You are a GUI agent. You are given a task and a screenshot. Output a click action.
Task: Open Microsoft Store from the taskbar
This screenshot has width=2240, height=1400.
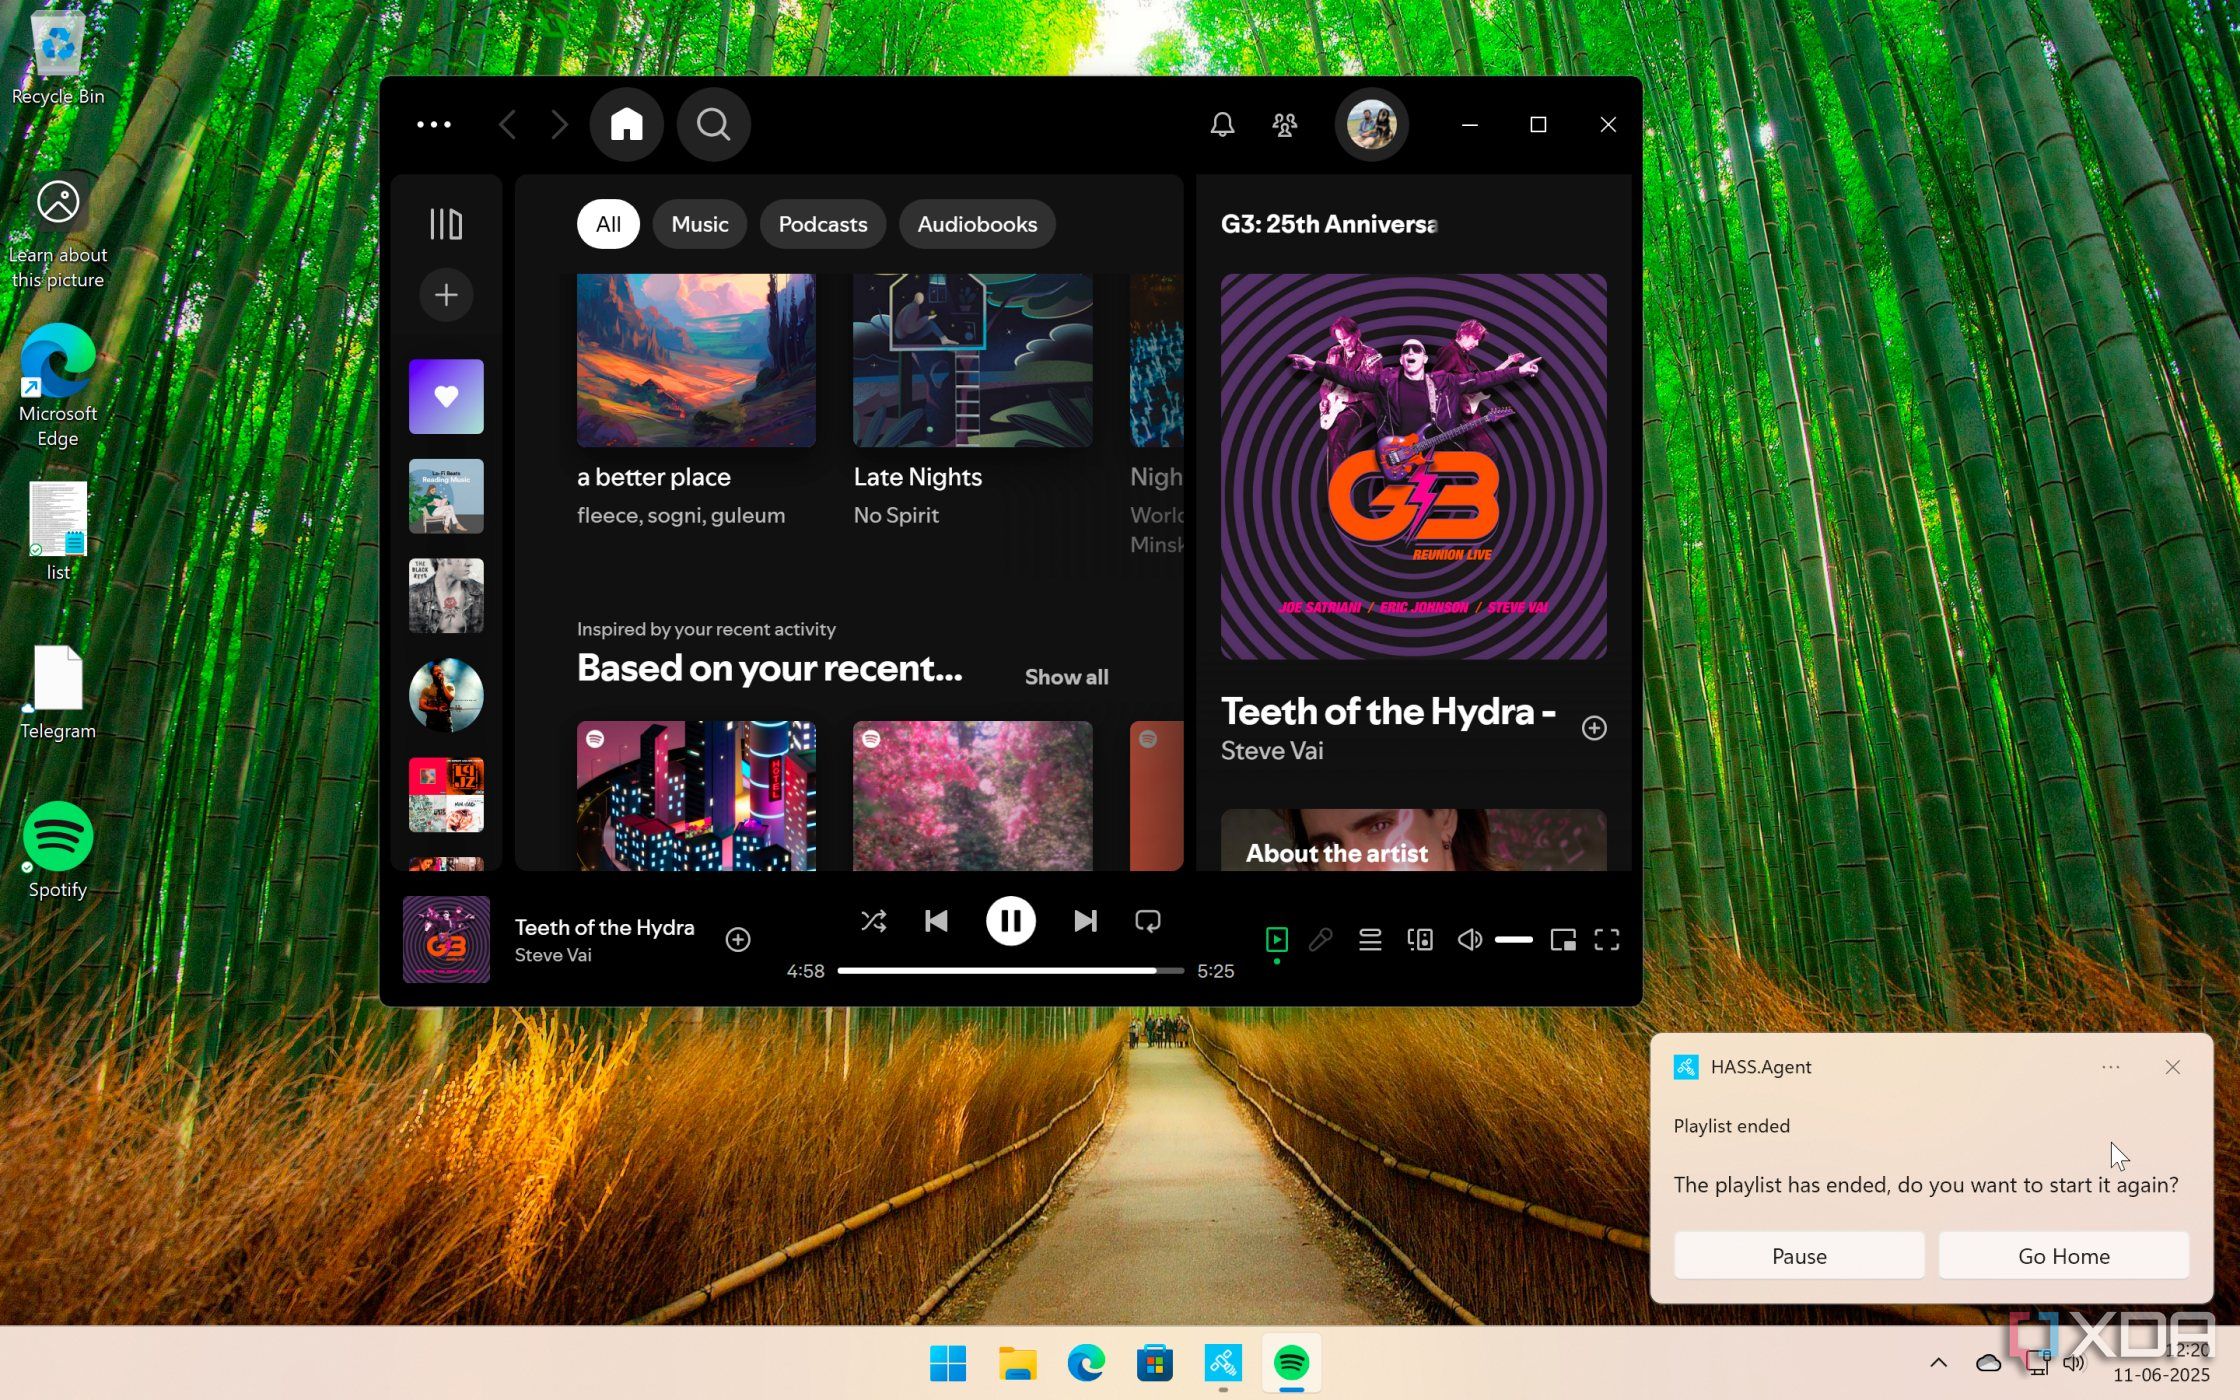[x=1154, y=1363]
